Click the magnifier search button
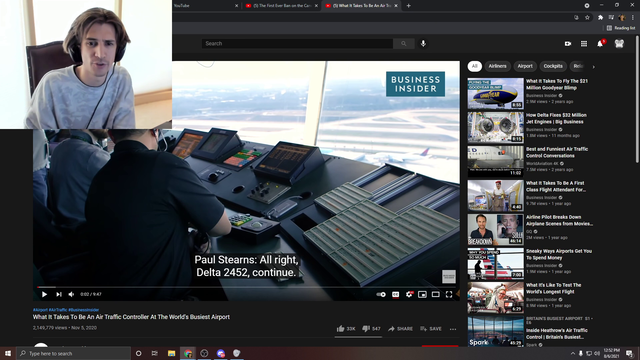The height and width of the screenshot is (360, 640). coord(404,43)
